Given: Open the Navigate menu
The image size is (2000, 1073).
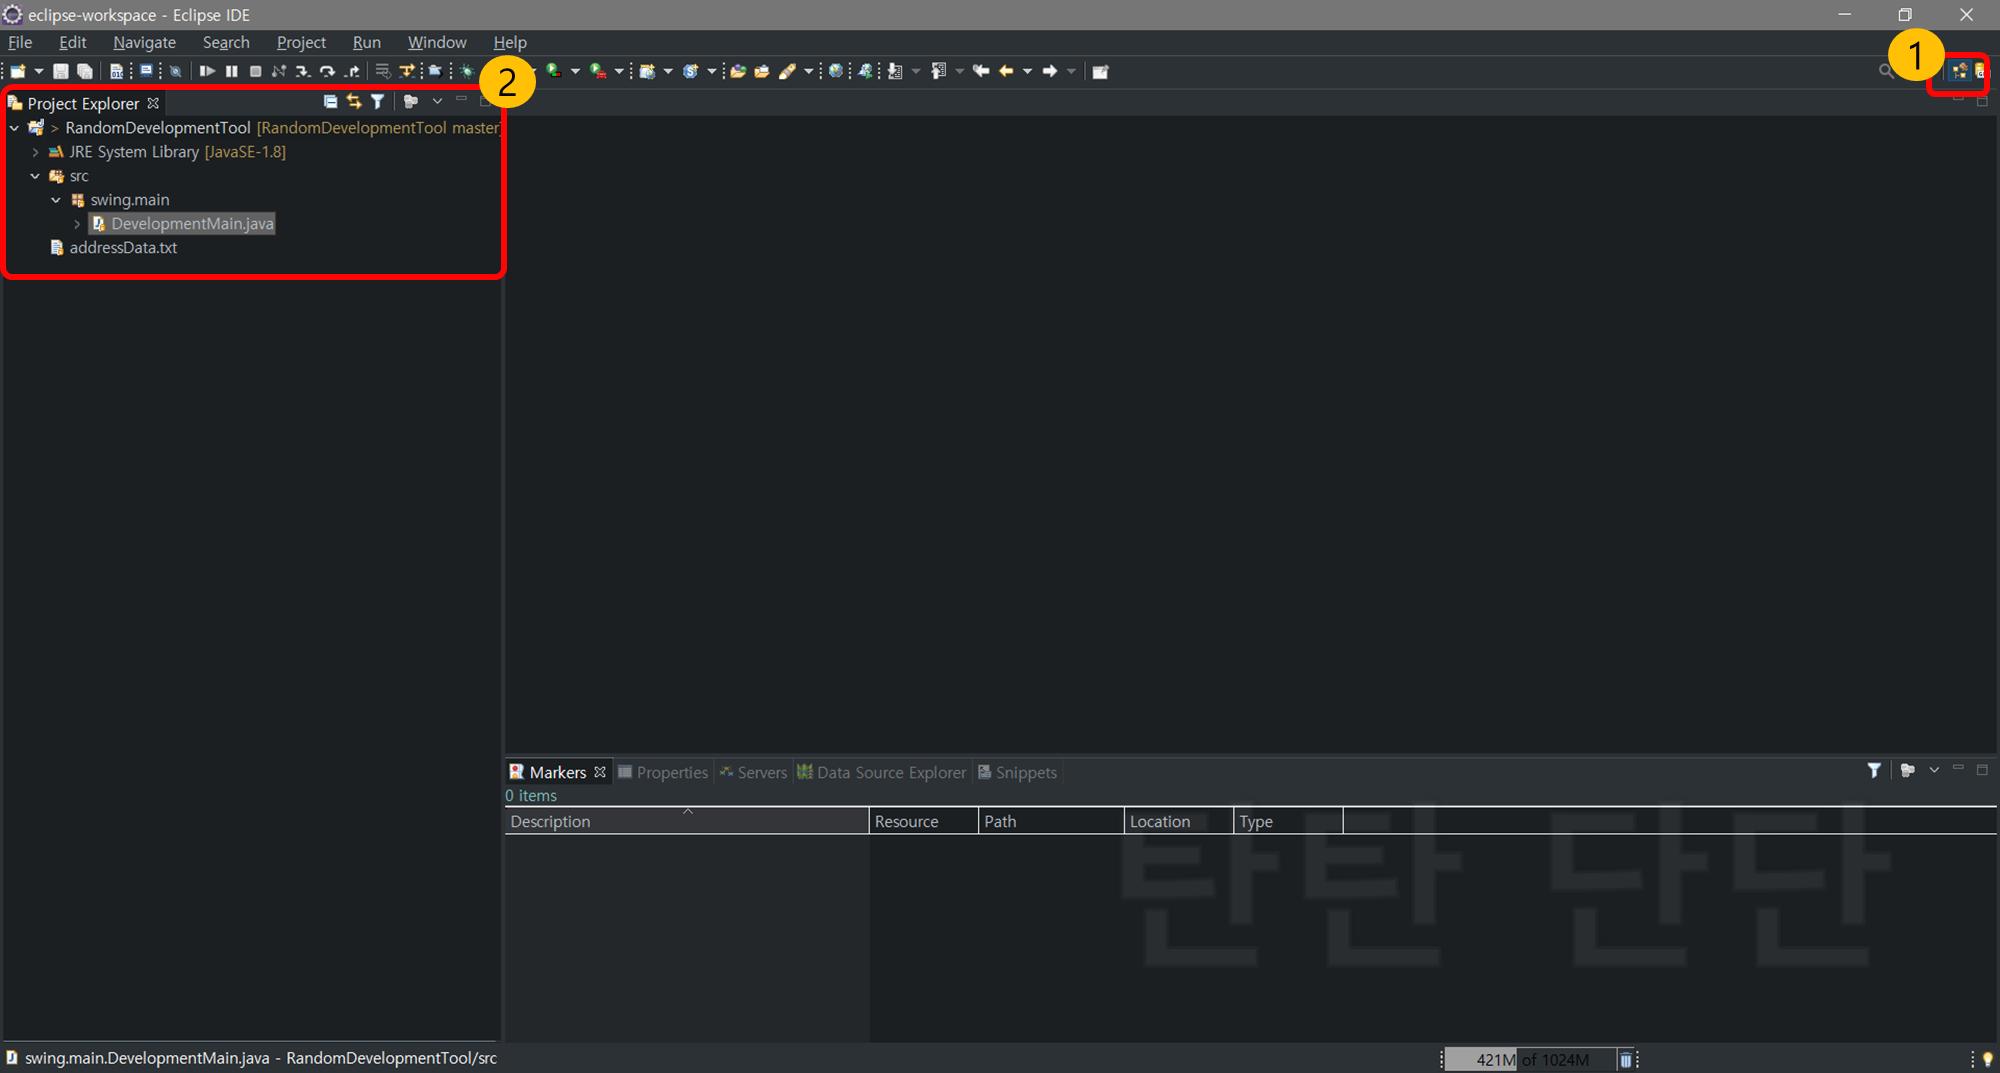Looking at the screenshot, I should (144, 42).
